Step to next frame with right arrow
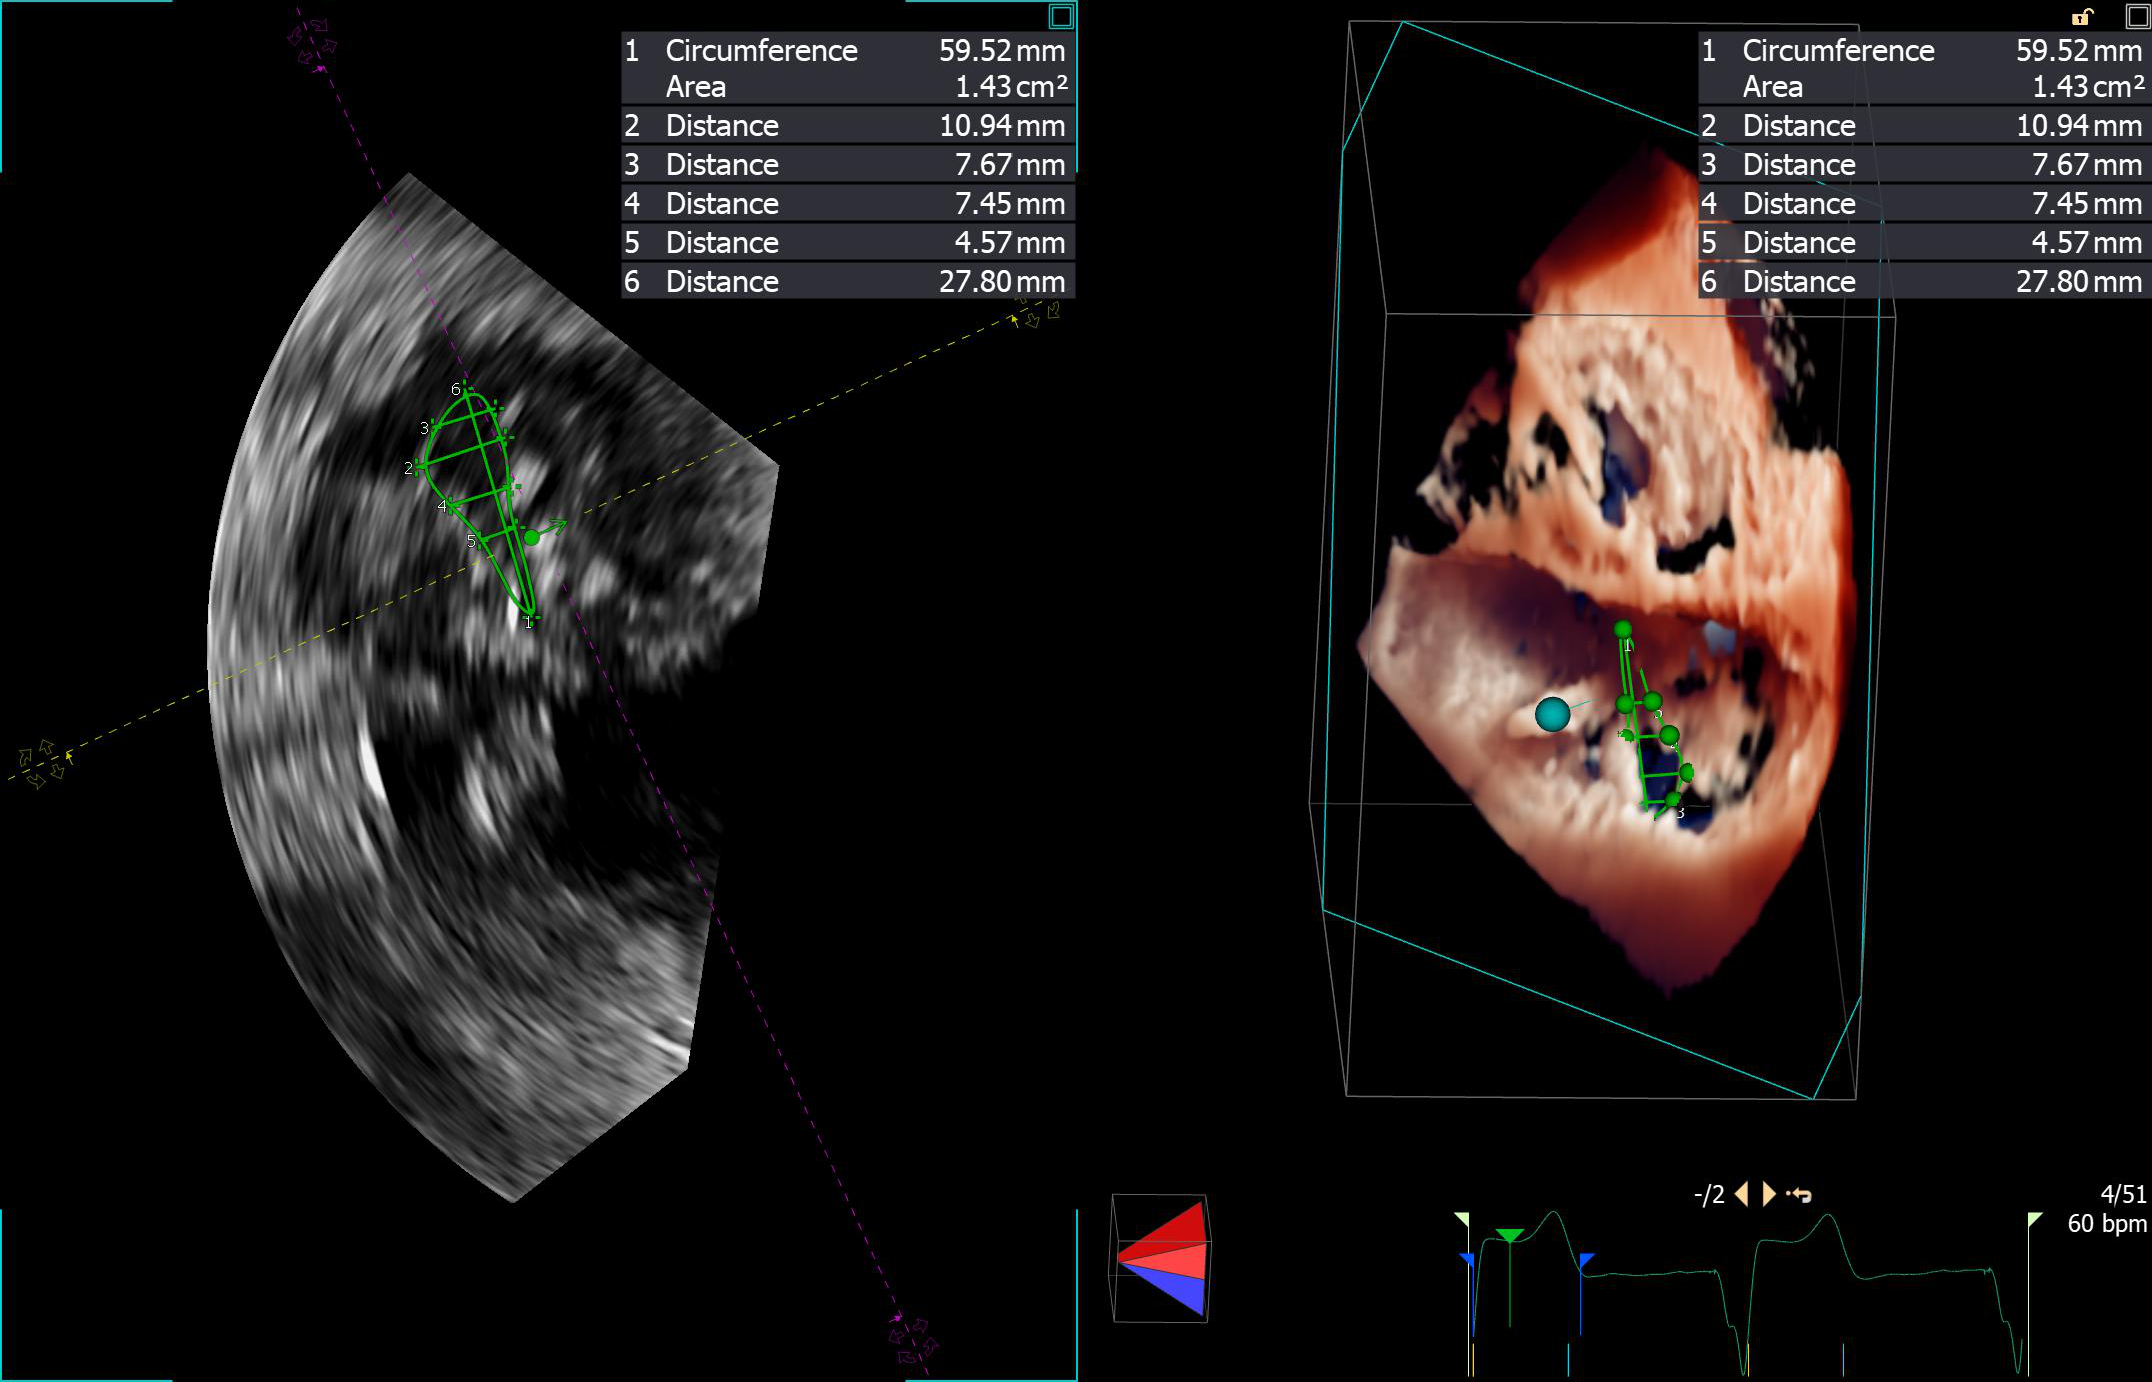Image resolution: width=2152 pixels, height=1382 pixels. (x=1769, y=1194)
